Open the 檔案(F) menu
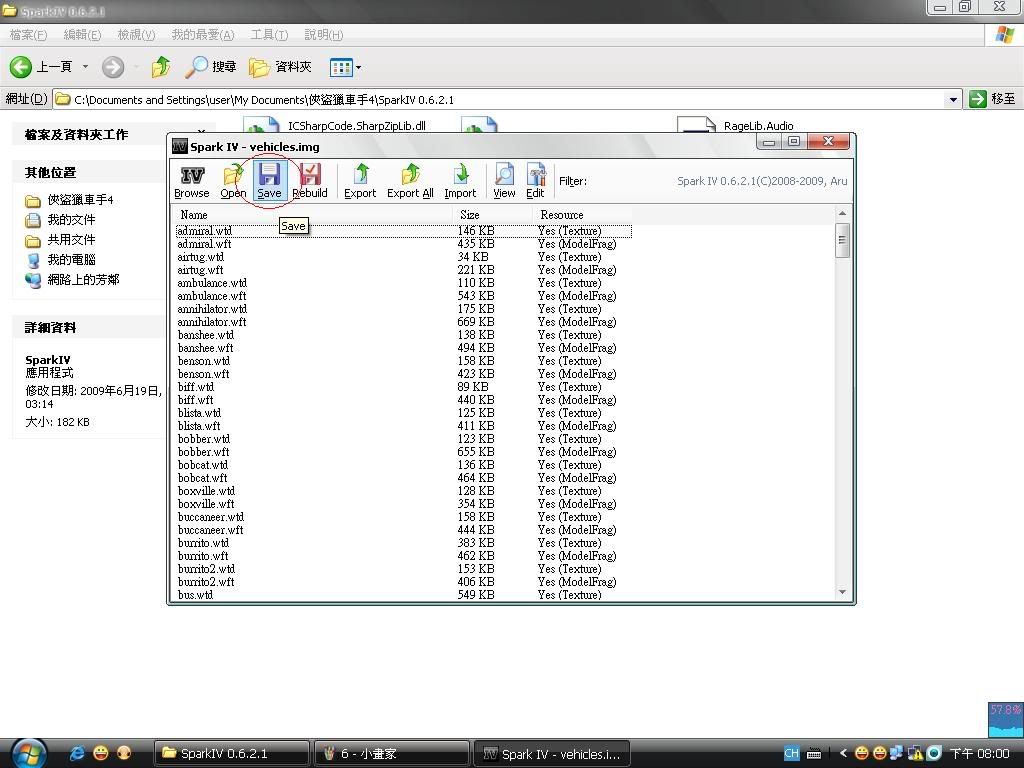 [x=28, y=35]
